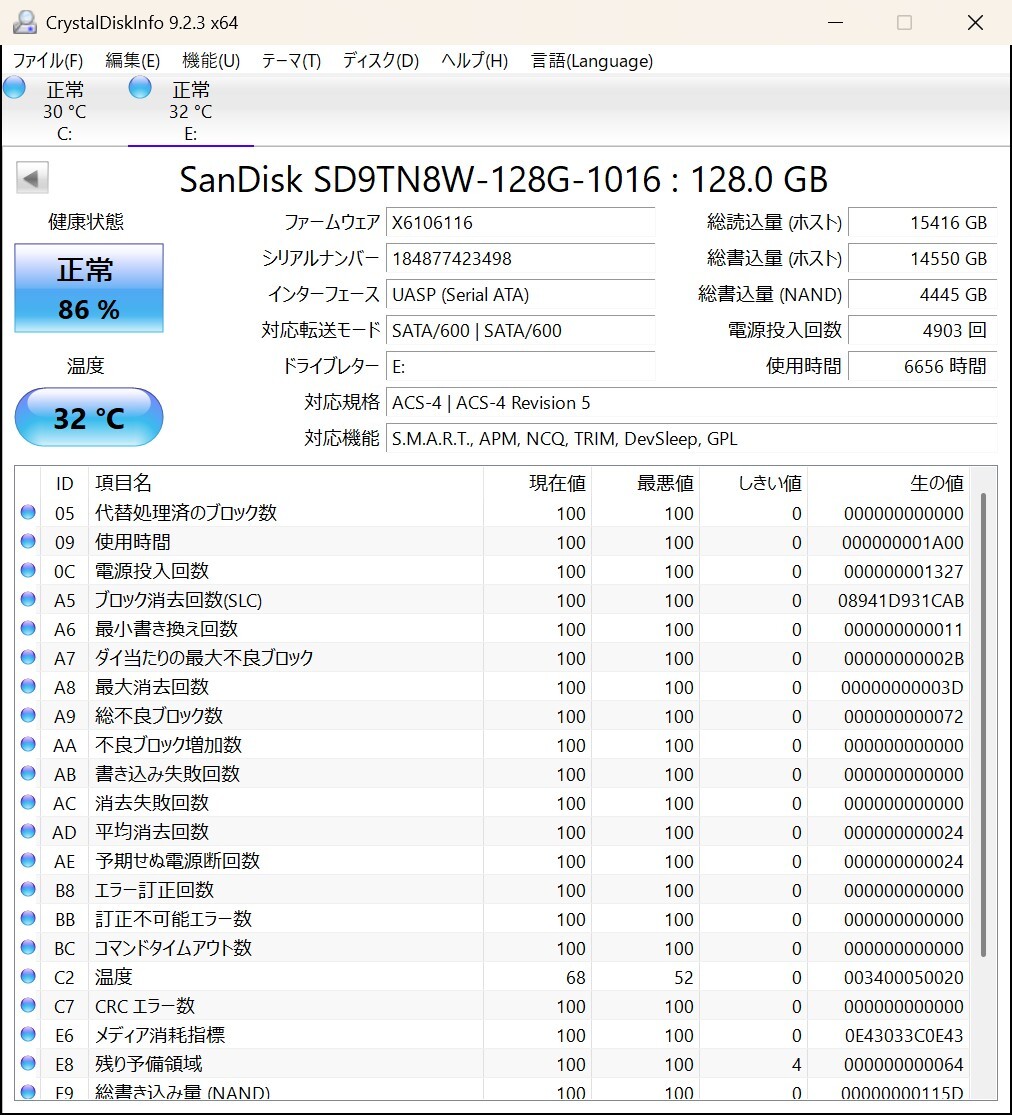Click the serial number field 184877423498
This screenshot has width=1012, height=1115.
(521, 258)
